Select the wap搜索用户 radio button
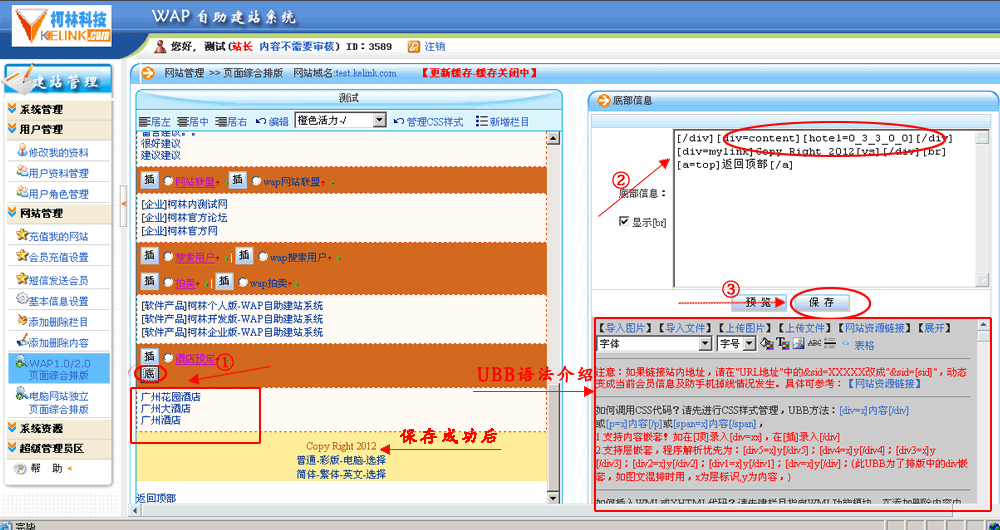Viewport: 1000px width, 530px height. [263, 257]
